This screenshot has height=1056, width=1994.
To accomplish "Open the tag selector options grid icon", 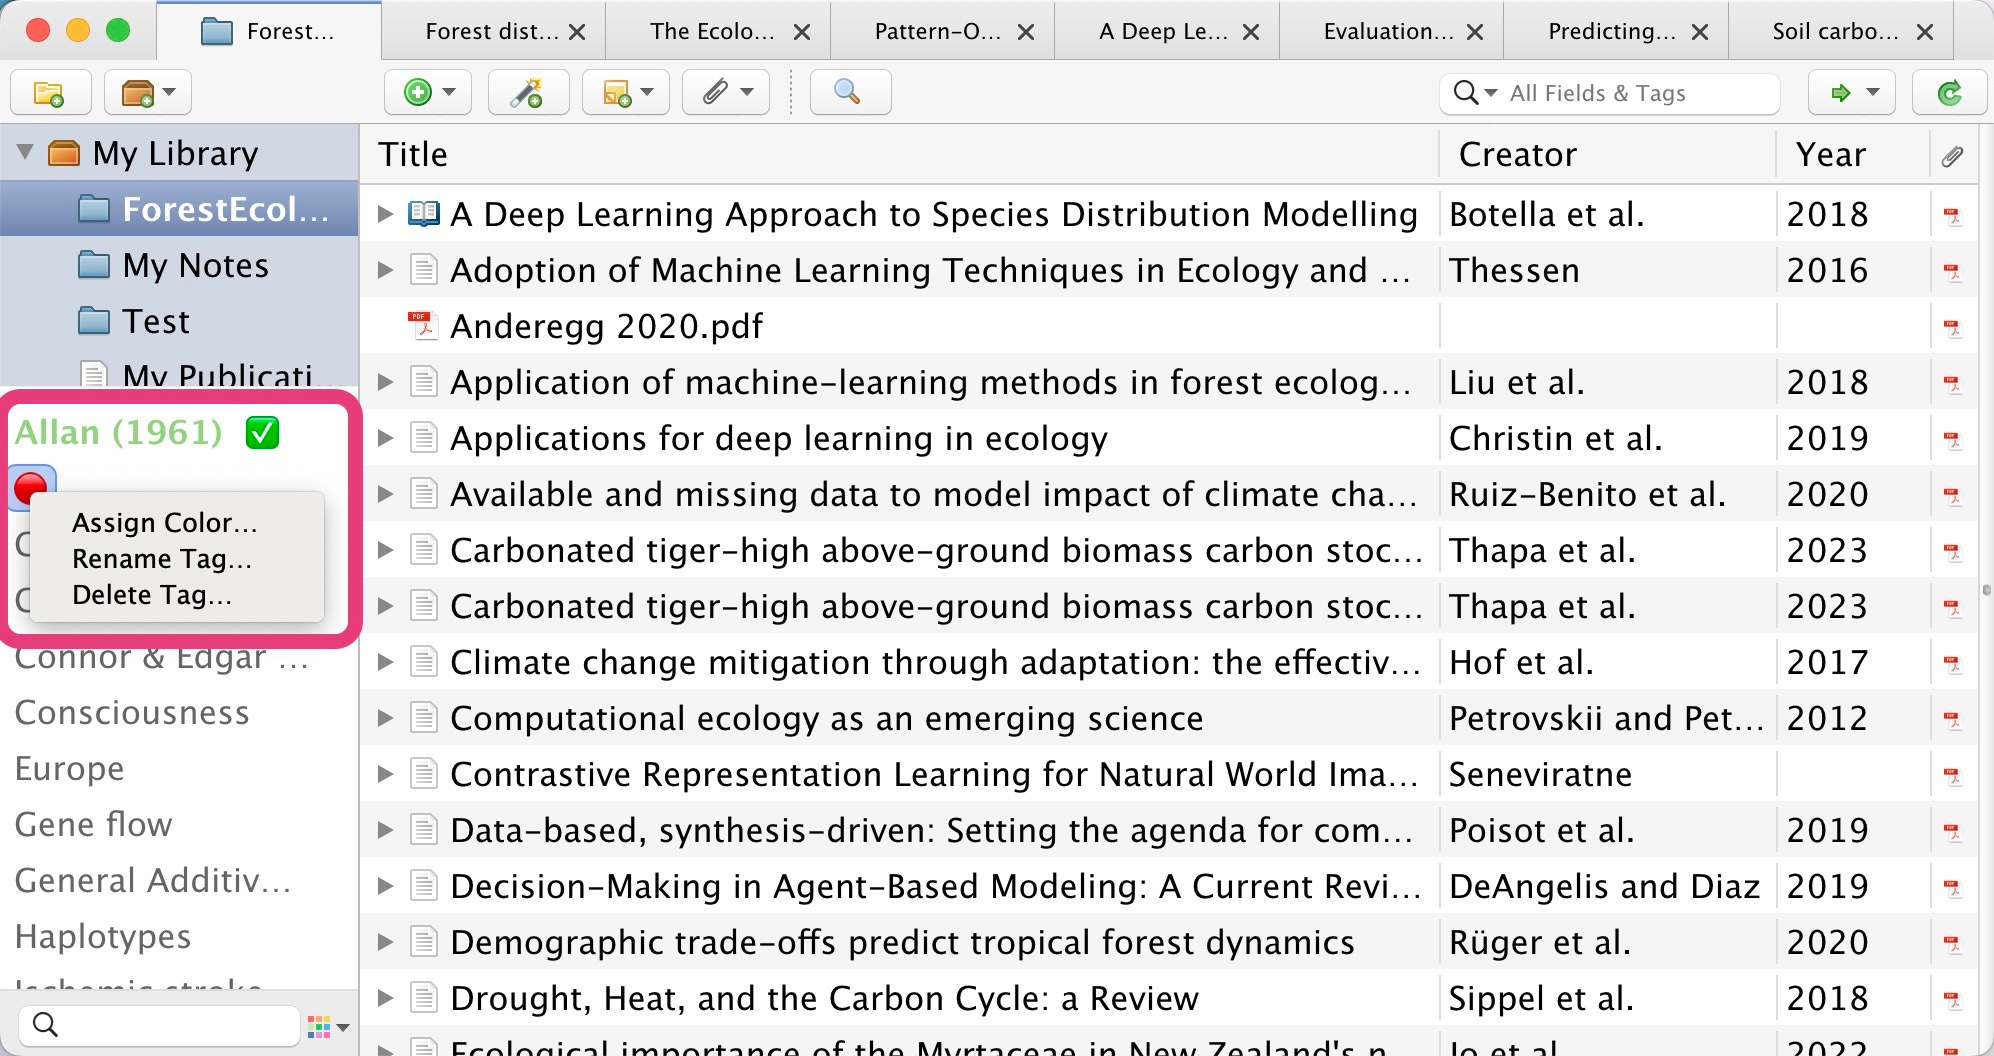I will coord(318,1025).
